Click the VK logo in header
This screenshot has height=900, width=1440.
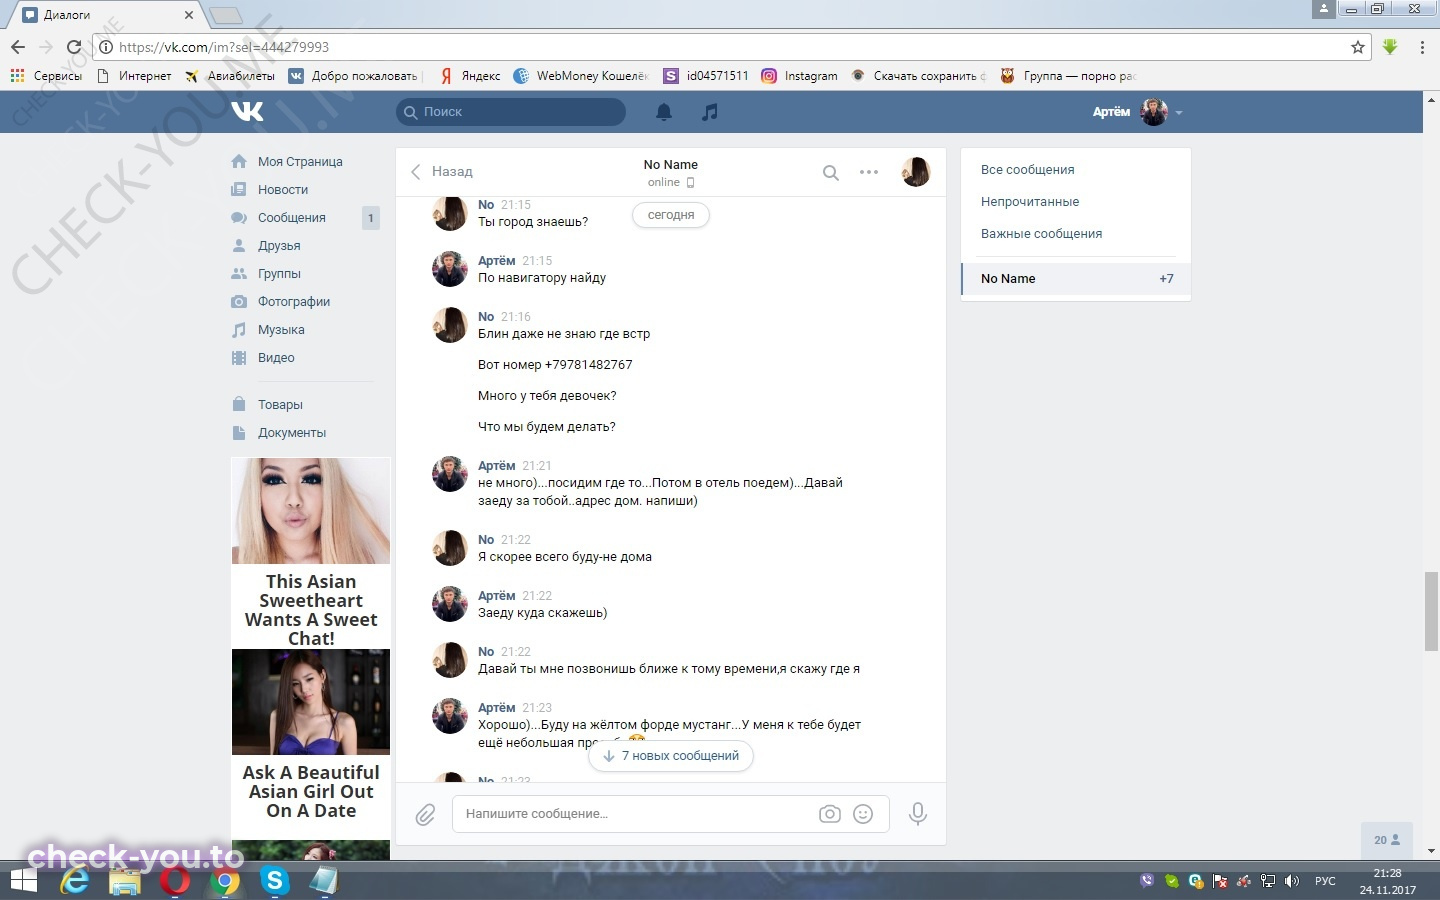(x=247, y=111)
